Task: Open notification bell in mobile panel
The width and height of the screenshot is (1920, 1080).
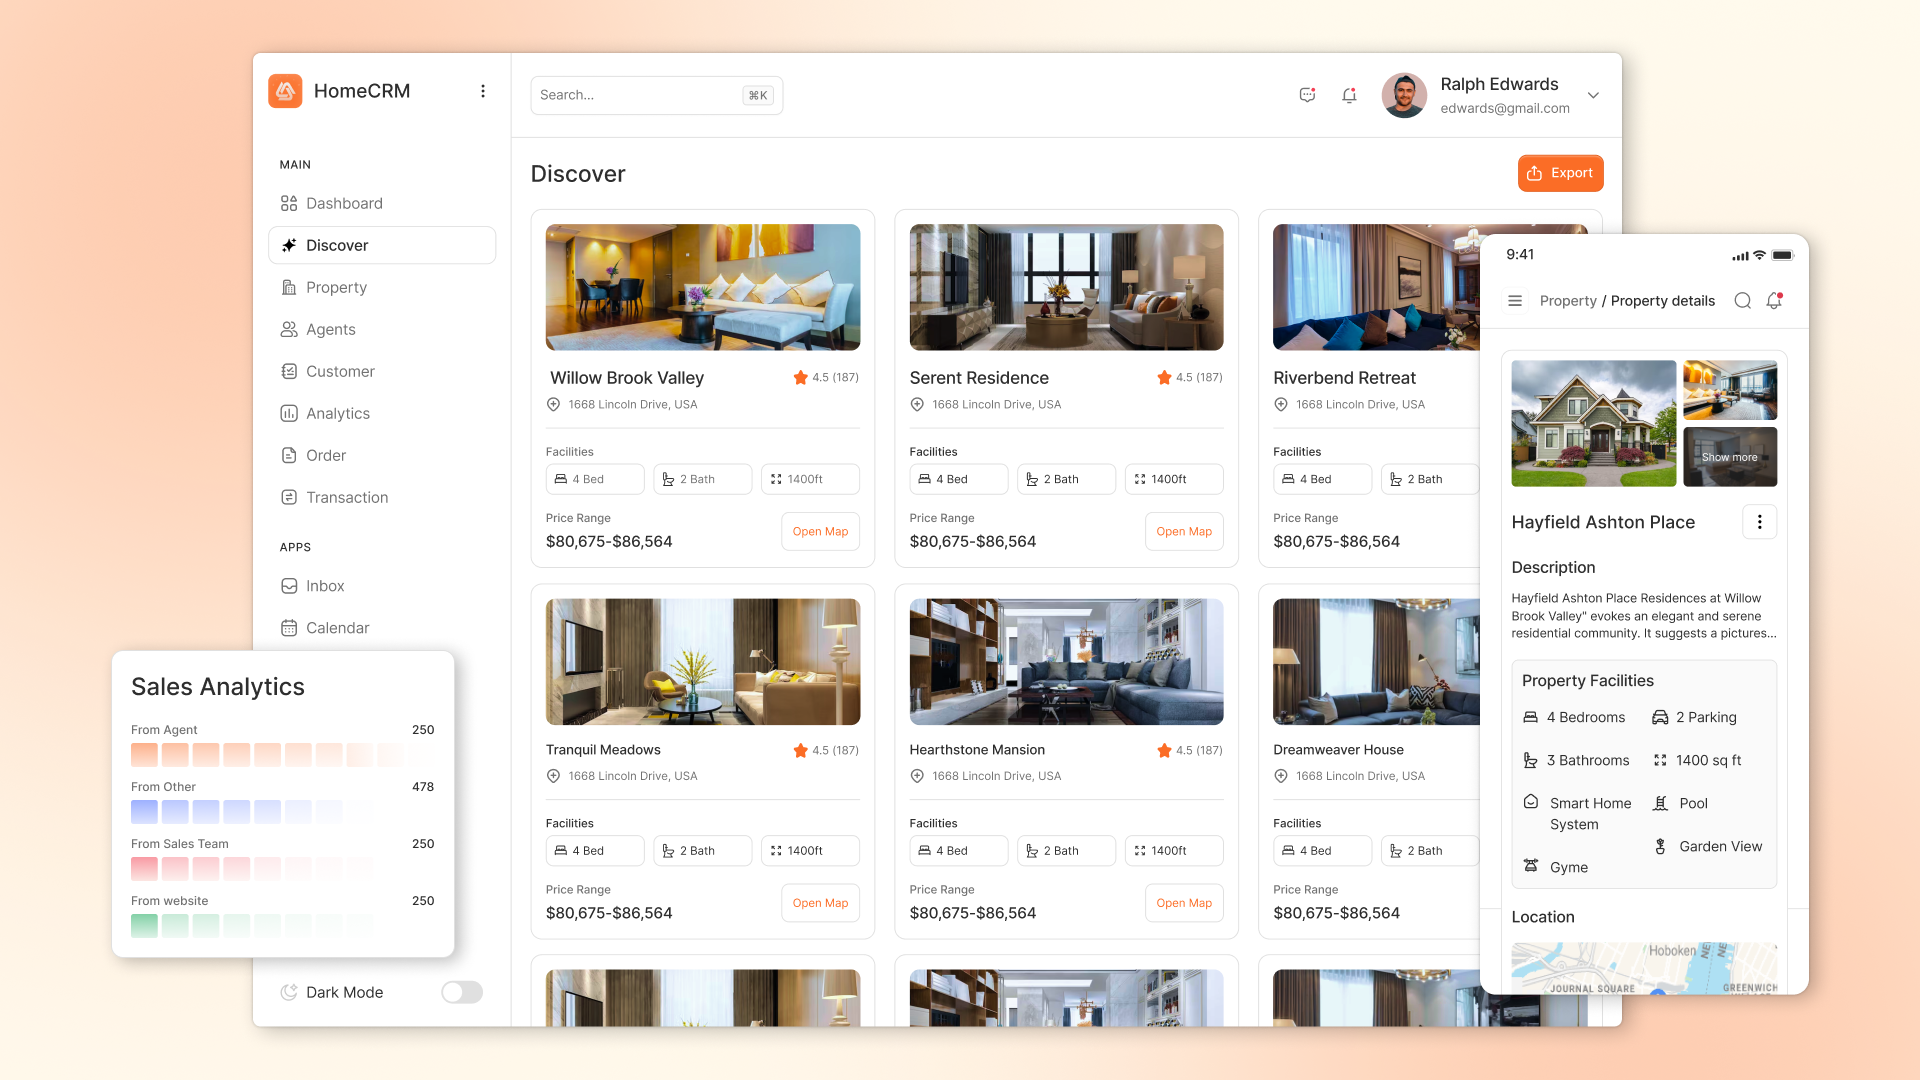Action: [x=1774, y=301]
